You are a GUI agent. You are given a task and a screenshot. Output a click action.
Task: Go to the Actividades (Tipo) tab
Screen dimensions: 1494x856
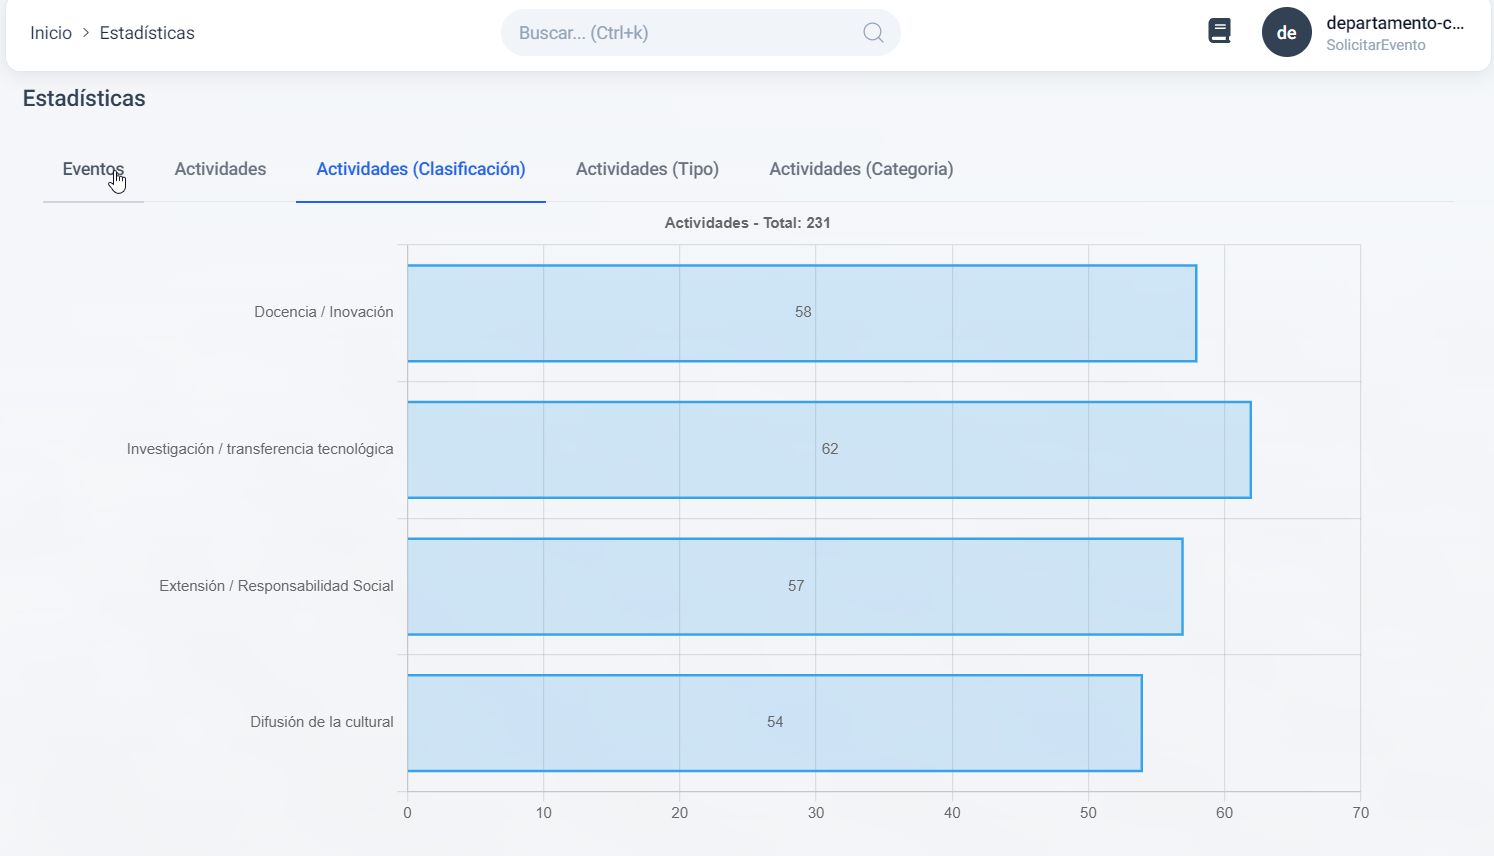pos(647,169)
